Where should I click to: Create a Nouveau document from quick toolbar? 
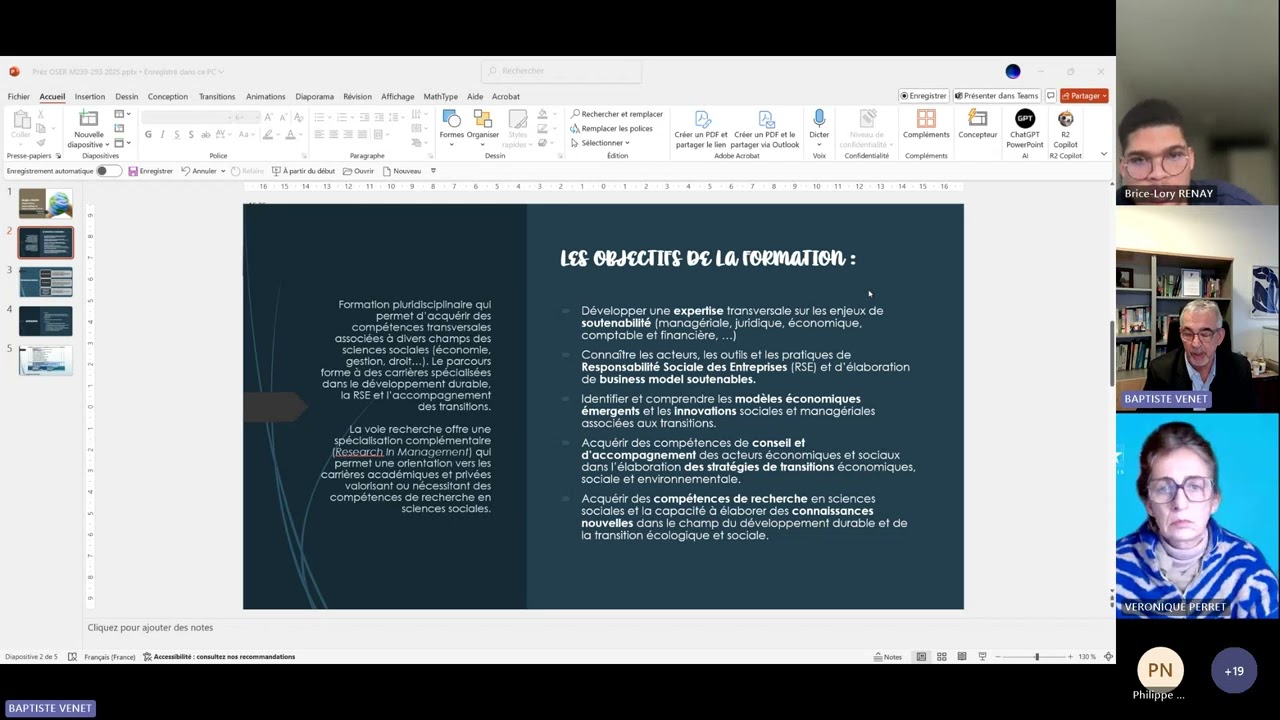click(402, 171)
